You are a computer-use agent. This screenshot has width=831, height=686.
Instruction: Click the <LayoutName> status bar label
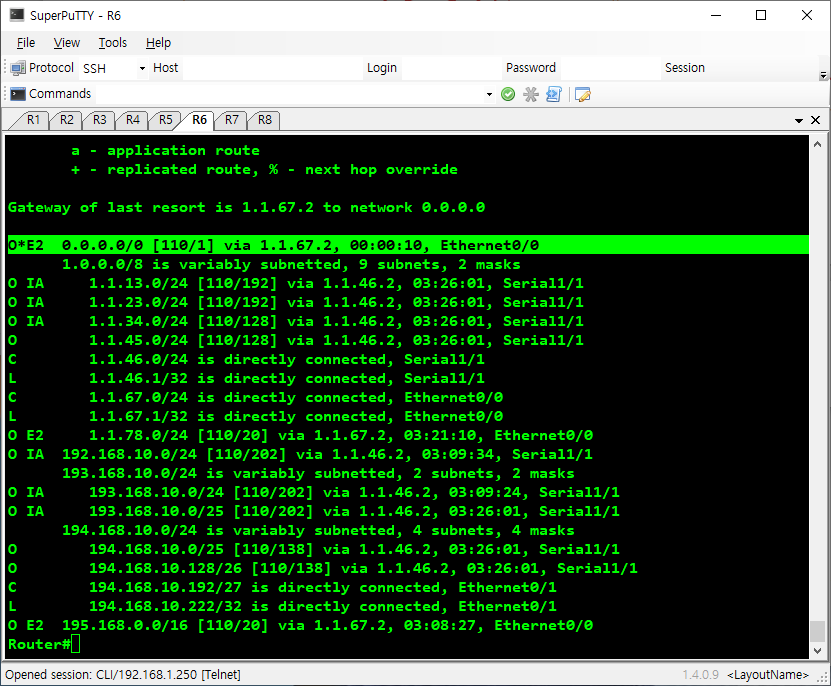(768, 674)
